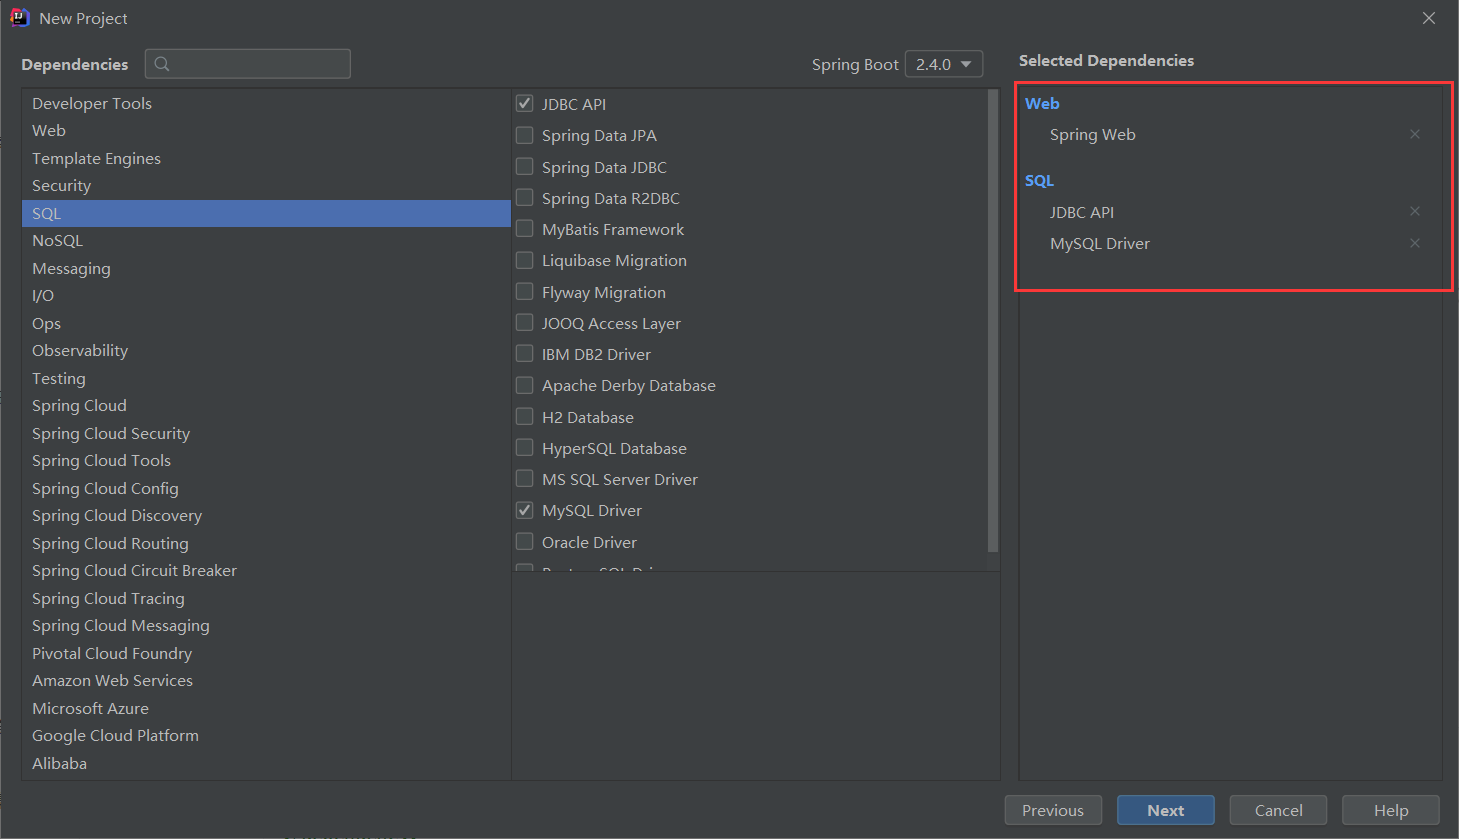Open Help for this dialog
The image size is (1459, 839).
coord(1391,810)
